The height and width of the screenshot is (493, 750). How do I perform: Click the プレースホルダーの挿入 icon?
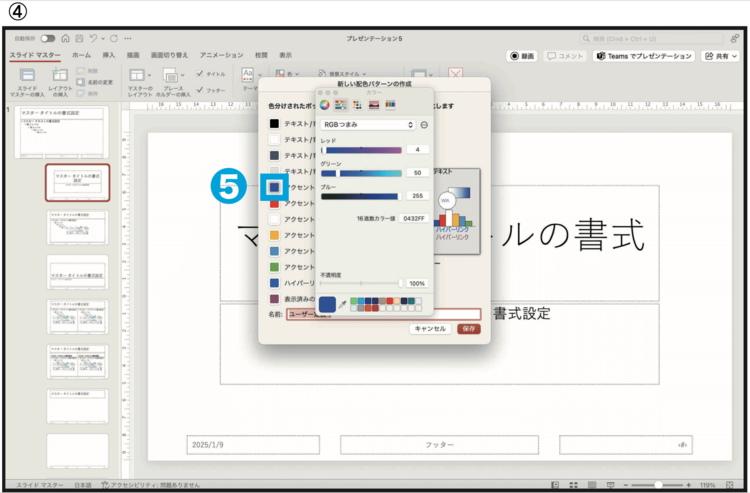click(170, 75)
